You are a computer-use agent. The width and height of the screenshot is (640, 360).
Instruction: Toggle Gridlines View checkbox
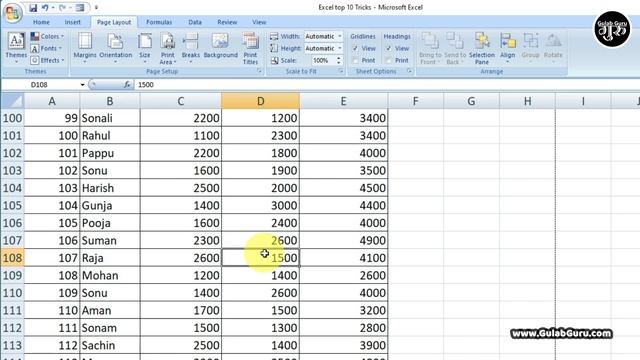coord(355,48)
